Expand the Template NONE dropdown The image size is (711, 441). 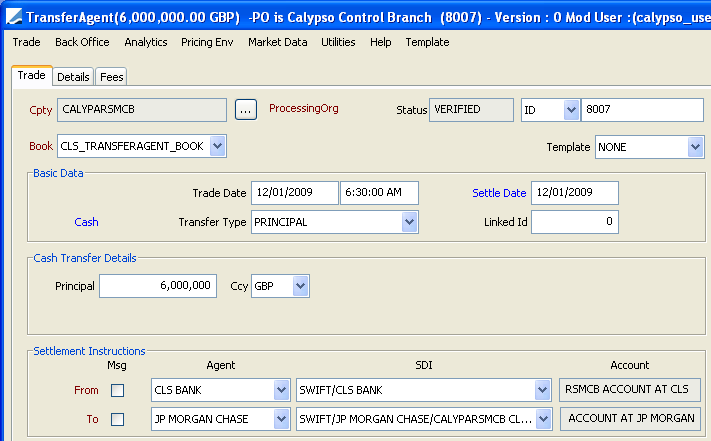(x=695, y=147)
